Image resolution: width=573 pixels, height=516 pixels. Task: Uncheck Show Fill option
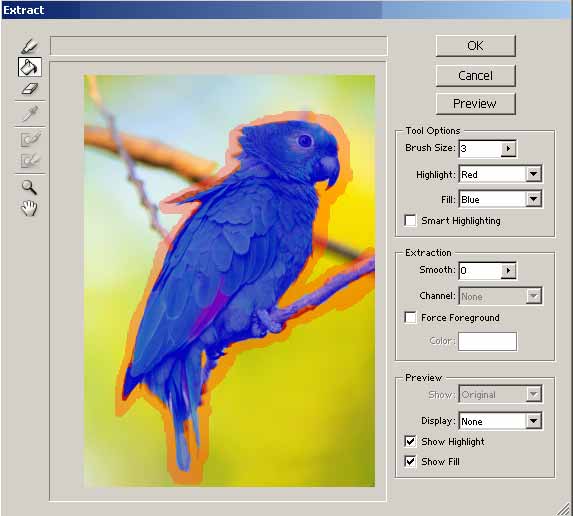click(410, 462)
